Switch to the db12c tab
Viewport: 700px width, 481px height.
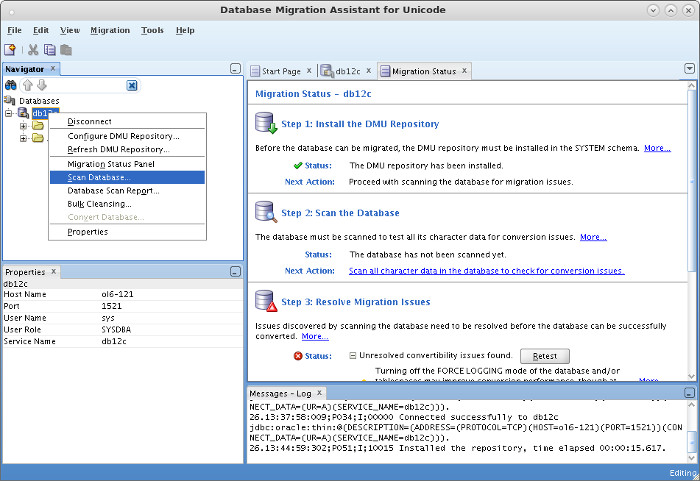pos(347,71)
